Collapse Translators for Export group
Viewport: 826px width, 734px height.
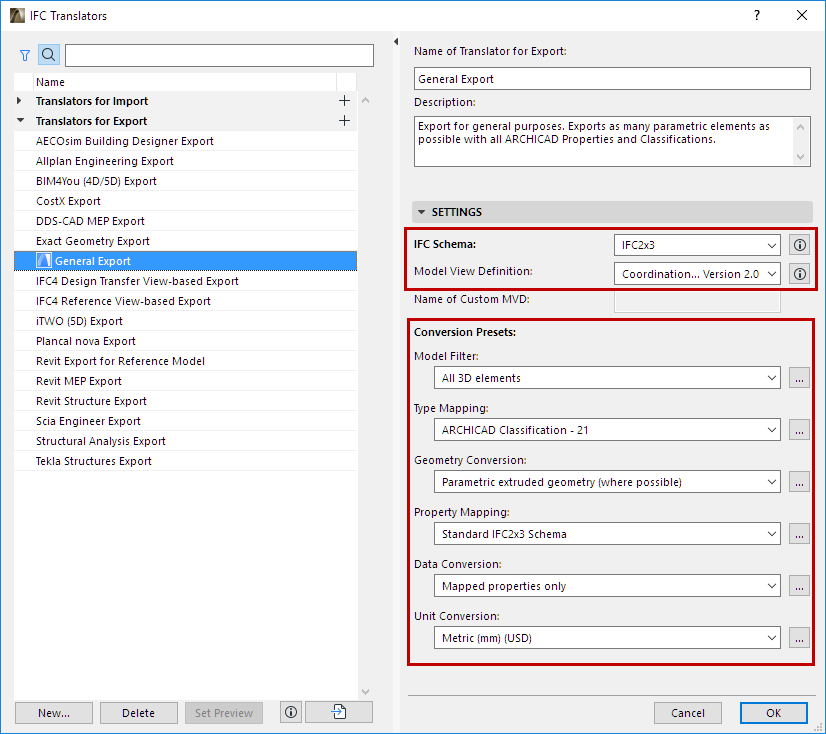coord(21,121)
